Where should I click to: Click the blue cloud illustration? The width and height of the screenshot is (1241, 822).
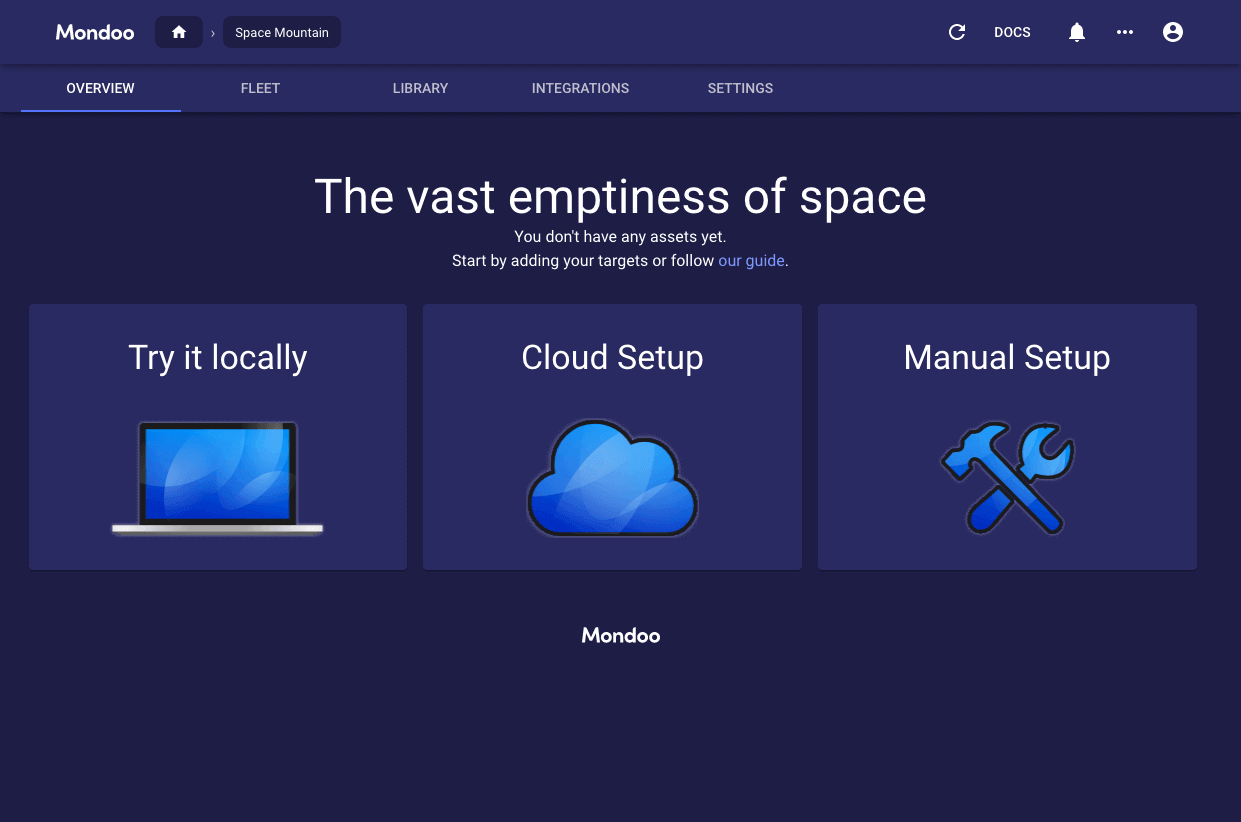click(x=612, y=478)
